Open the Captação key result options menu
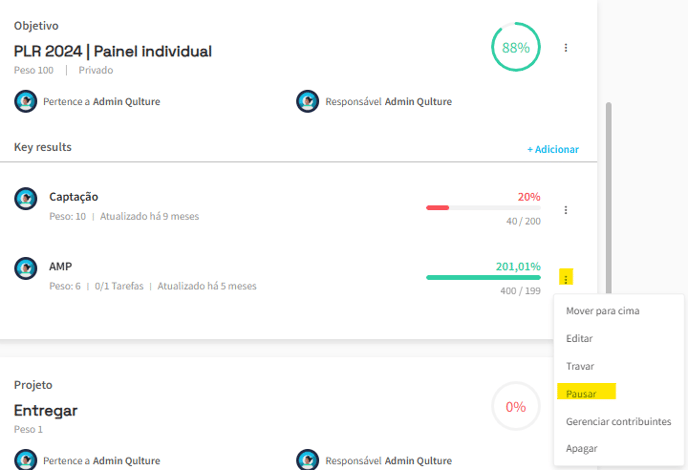 (x=566, y=210)
